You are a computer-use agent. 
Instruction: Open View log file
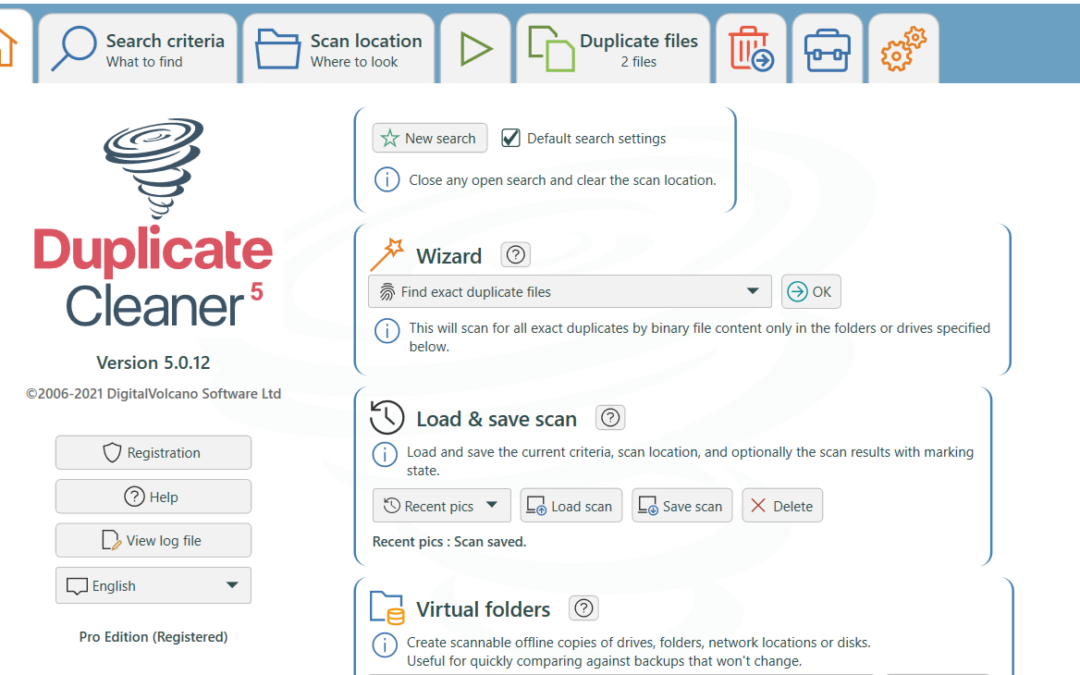153,541
